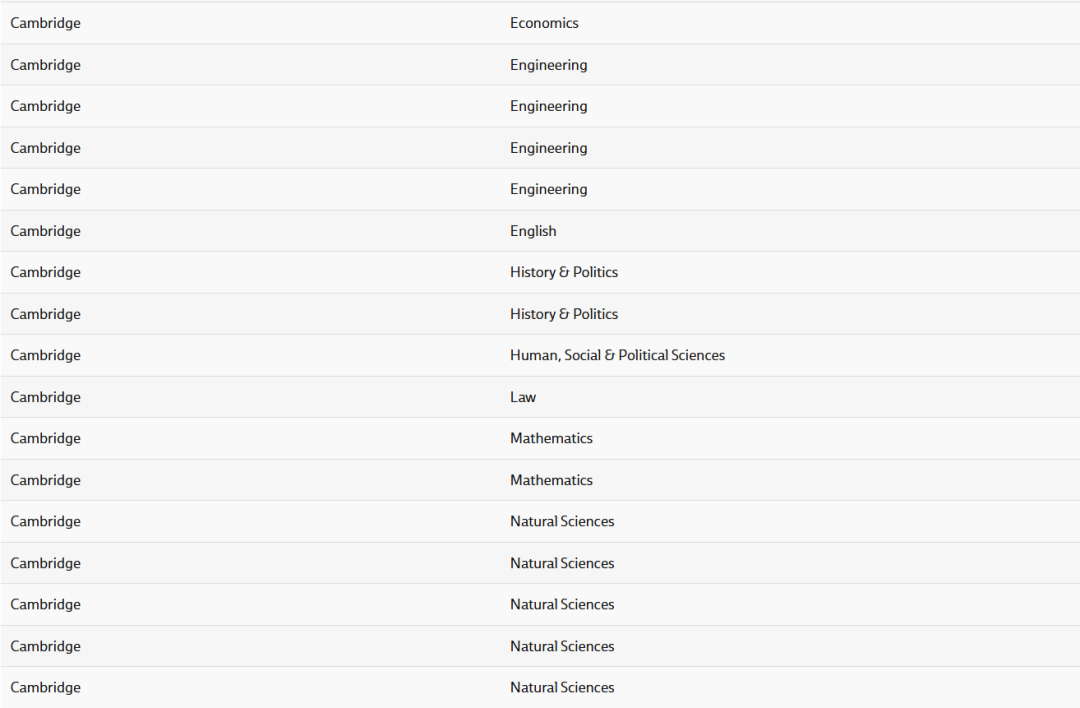Screen dimensions: 1080x708
Task: Select Cambridge in the first Mathematics row
Action: pos(46,438)
